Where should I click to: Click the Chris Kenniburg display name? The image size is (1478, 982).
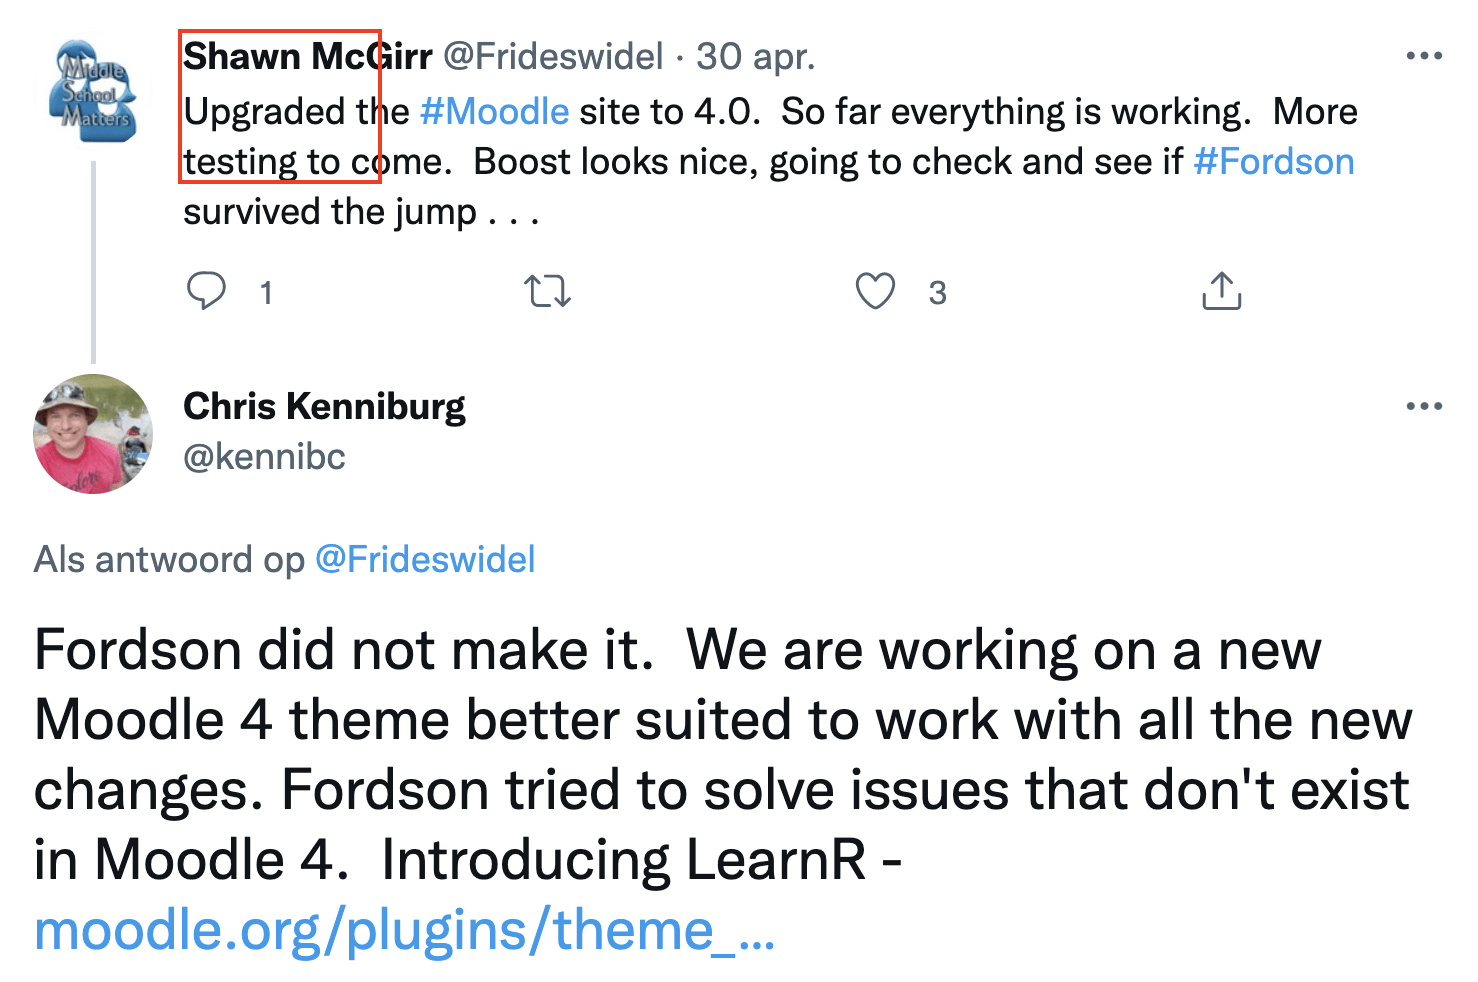pos(324,406)
